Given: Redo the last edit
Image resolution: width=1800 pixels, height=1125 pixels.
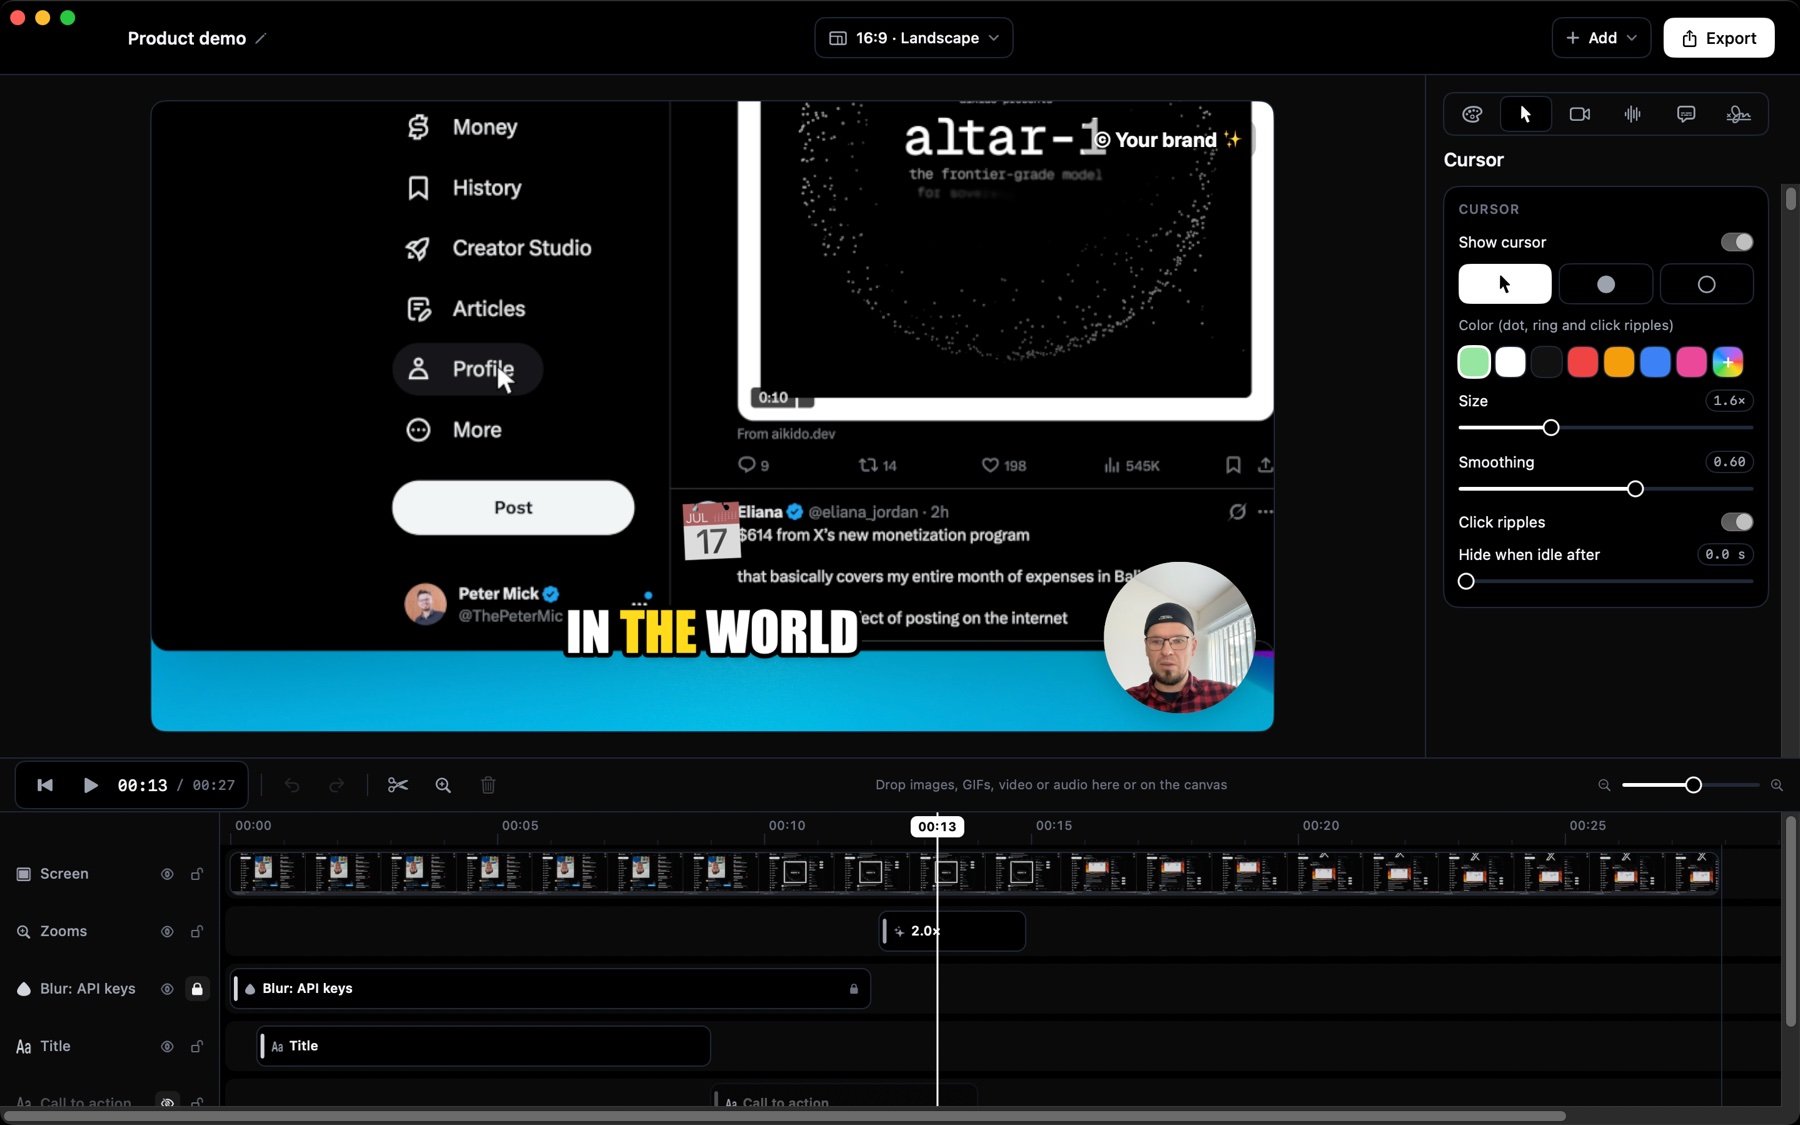Looking at the screenshot, I should 336,785.
